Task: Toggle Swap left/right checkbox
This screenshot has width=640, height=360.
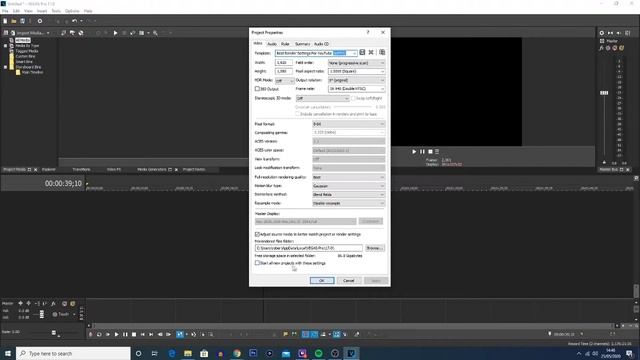Action: pos(353,98)
